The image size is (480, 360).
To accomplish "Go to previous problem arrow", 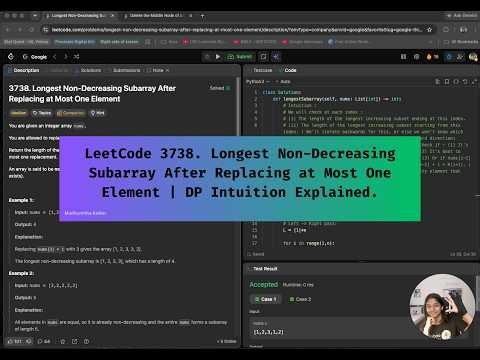I will click(x=55, y=57).
